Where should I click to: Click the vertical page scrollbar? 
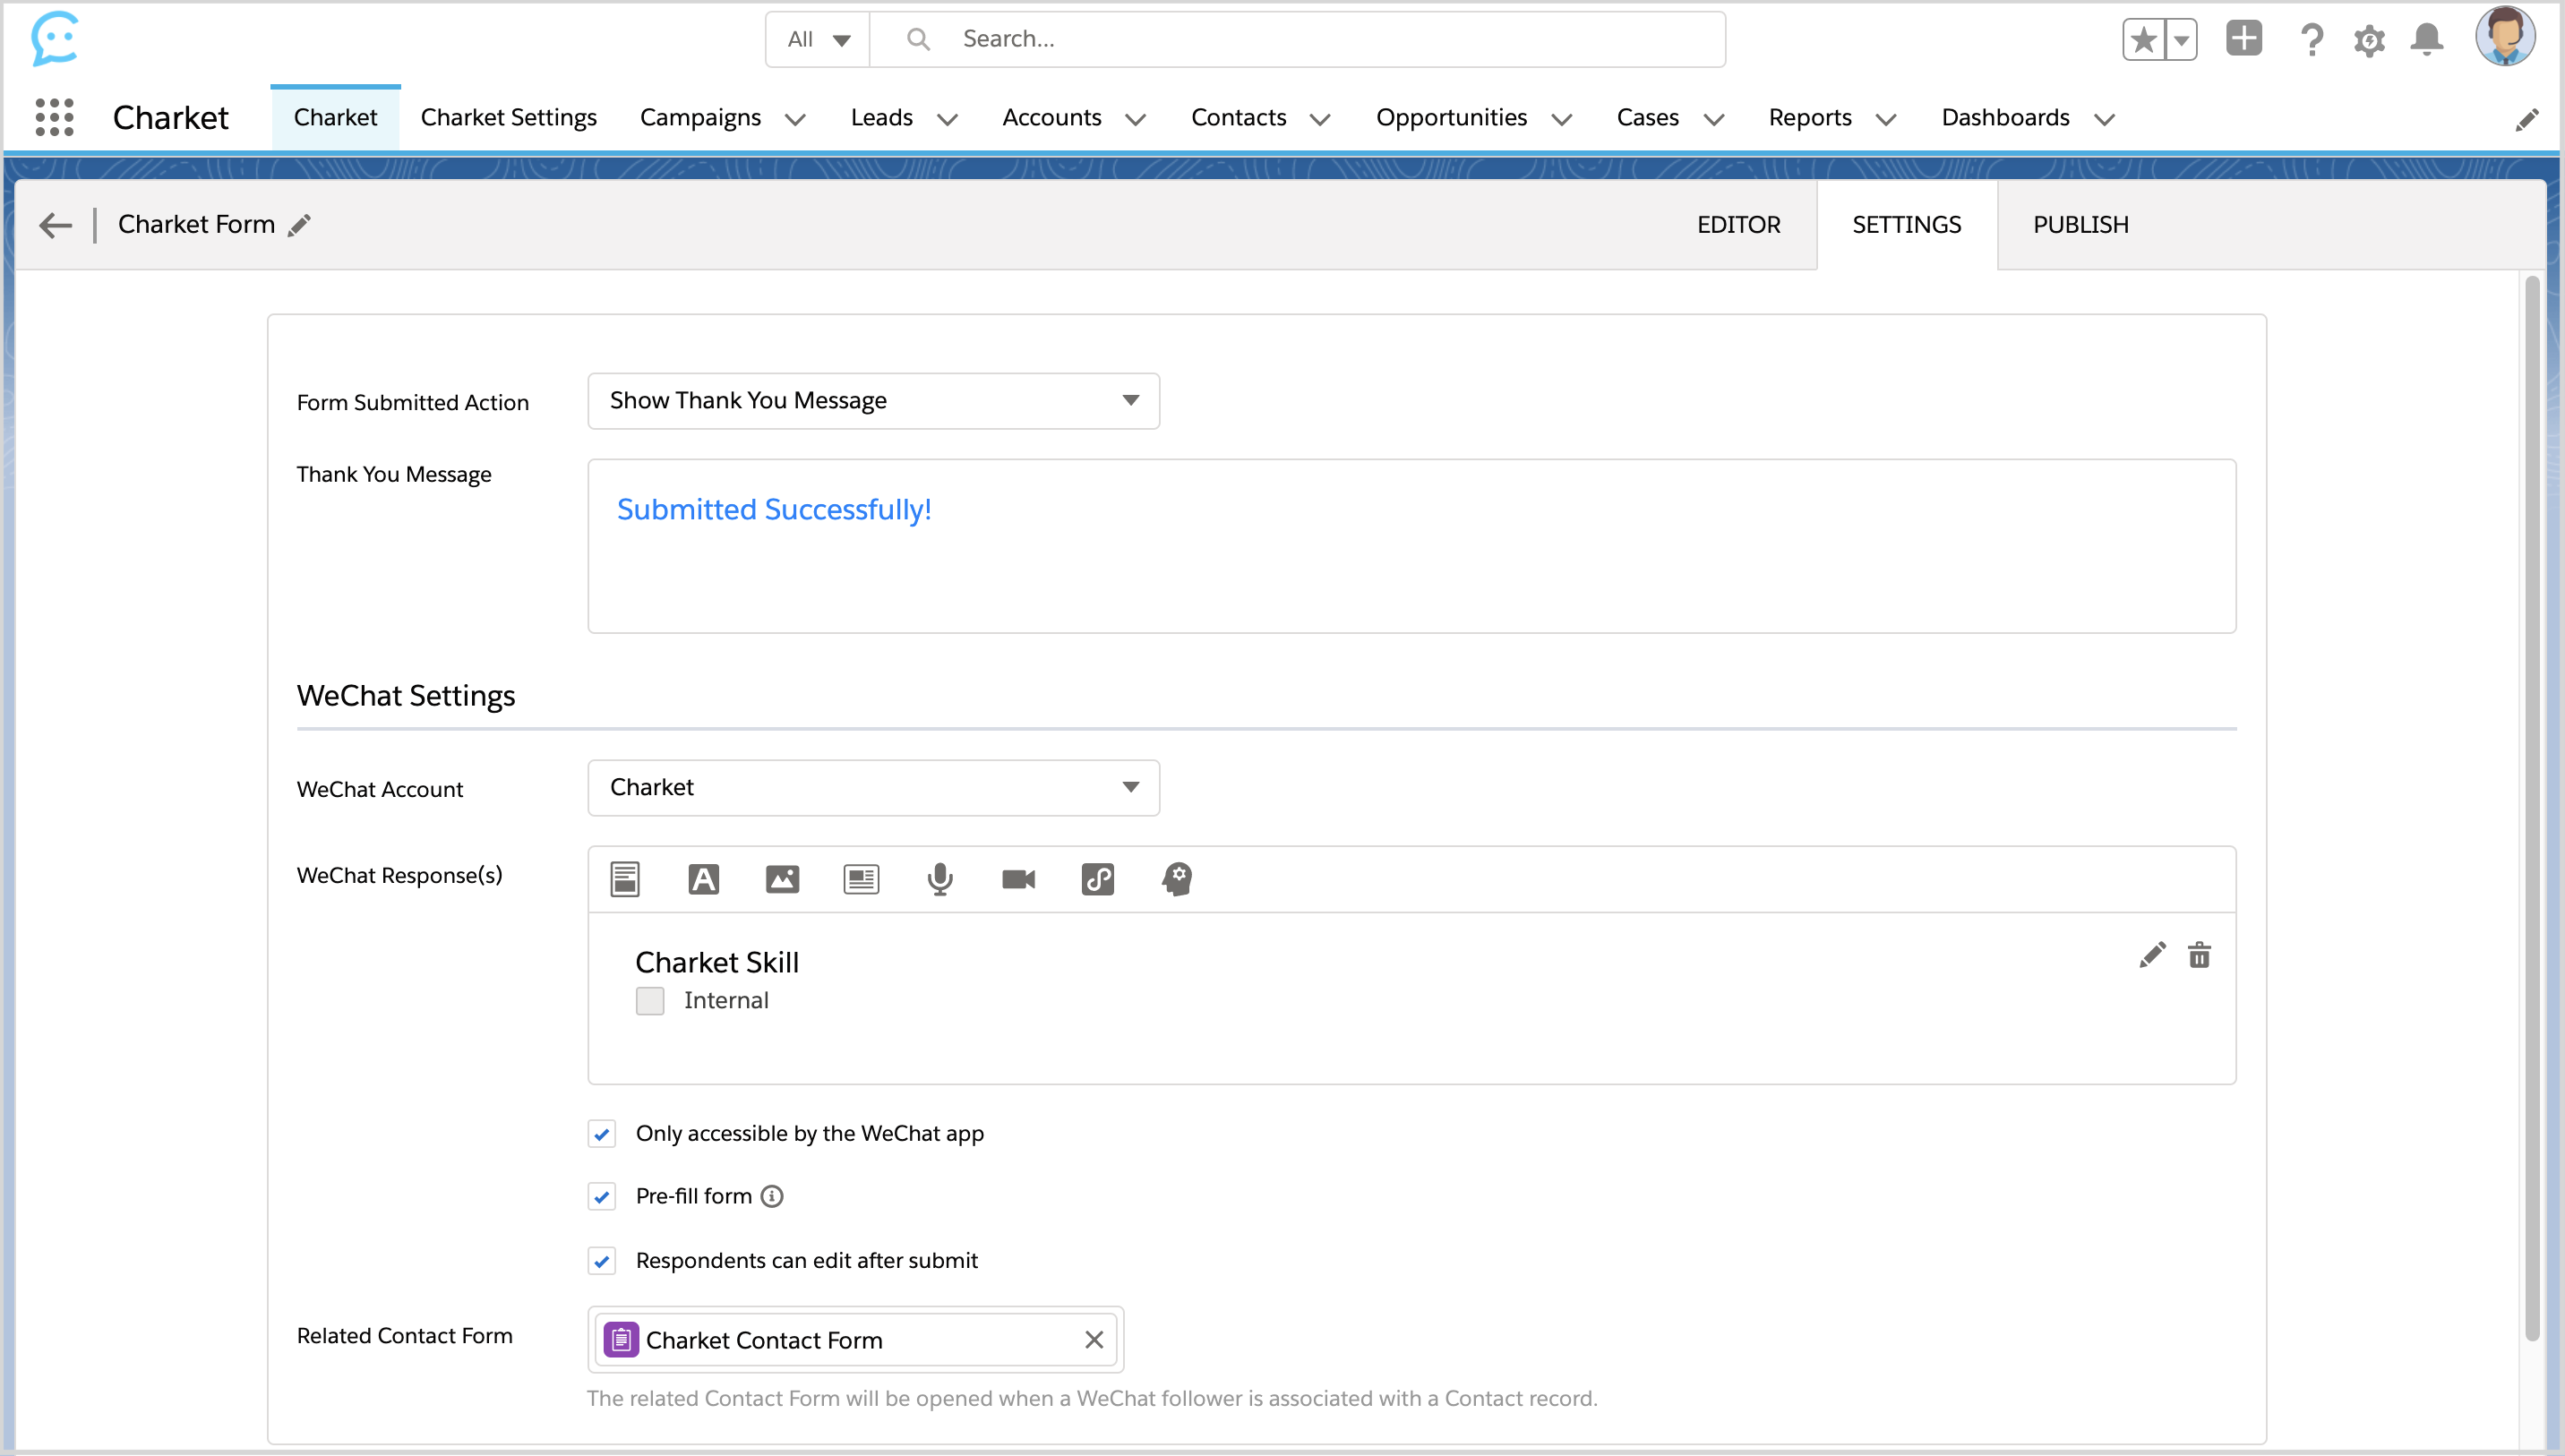2532,808
